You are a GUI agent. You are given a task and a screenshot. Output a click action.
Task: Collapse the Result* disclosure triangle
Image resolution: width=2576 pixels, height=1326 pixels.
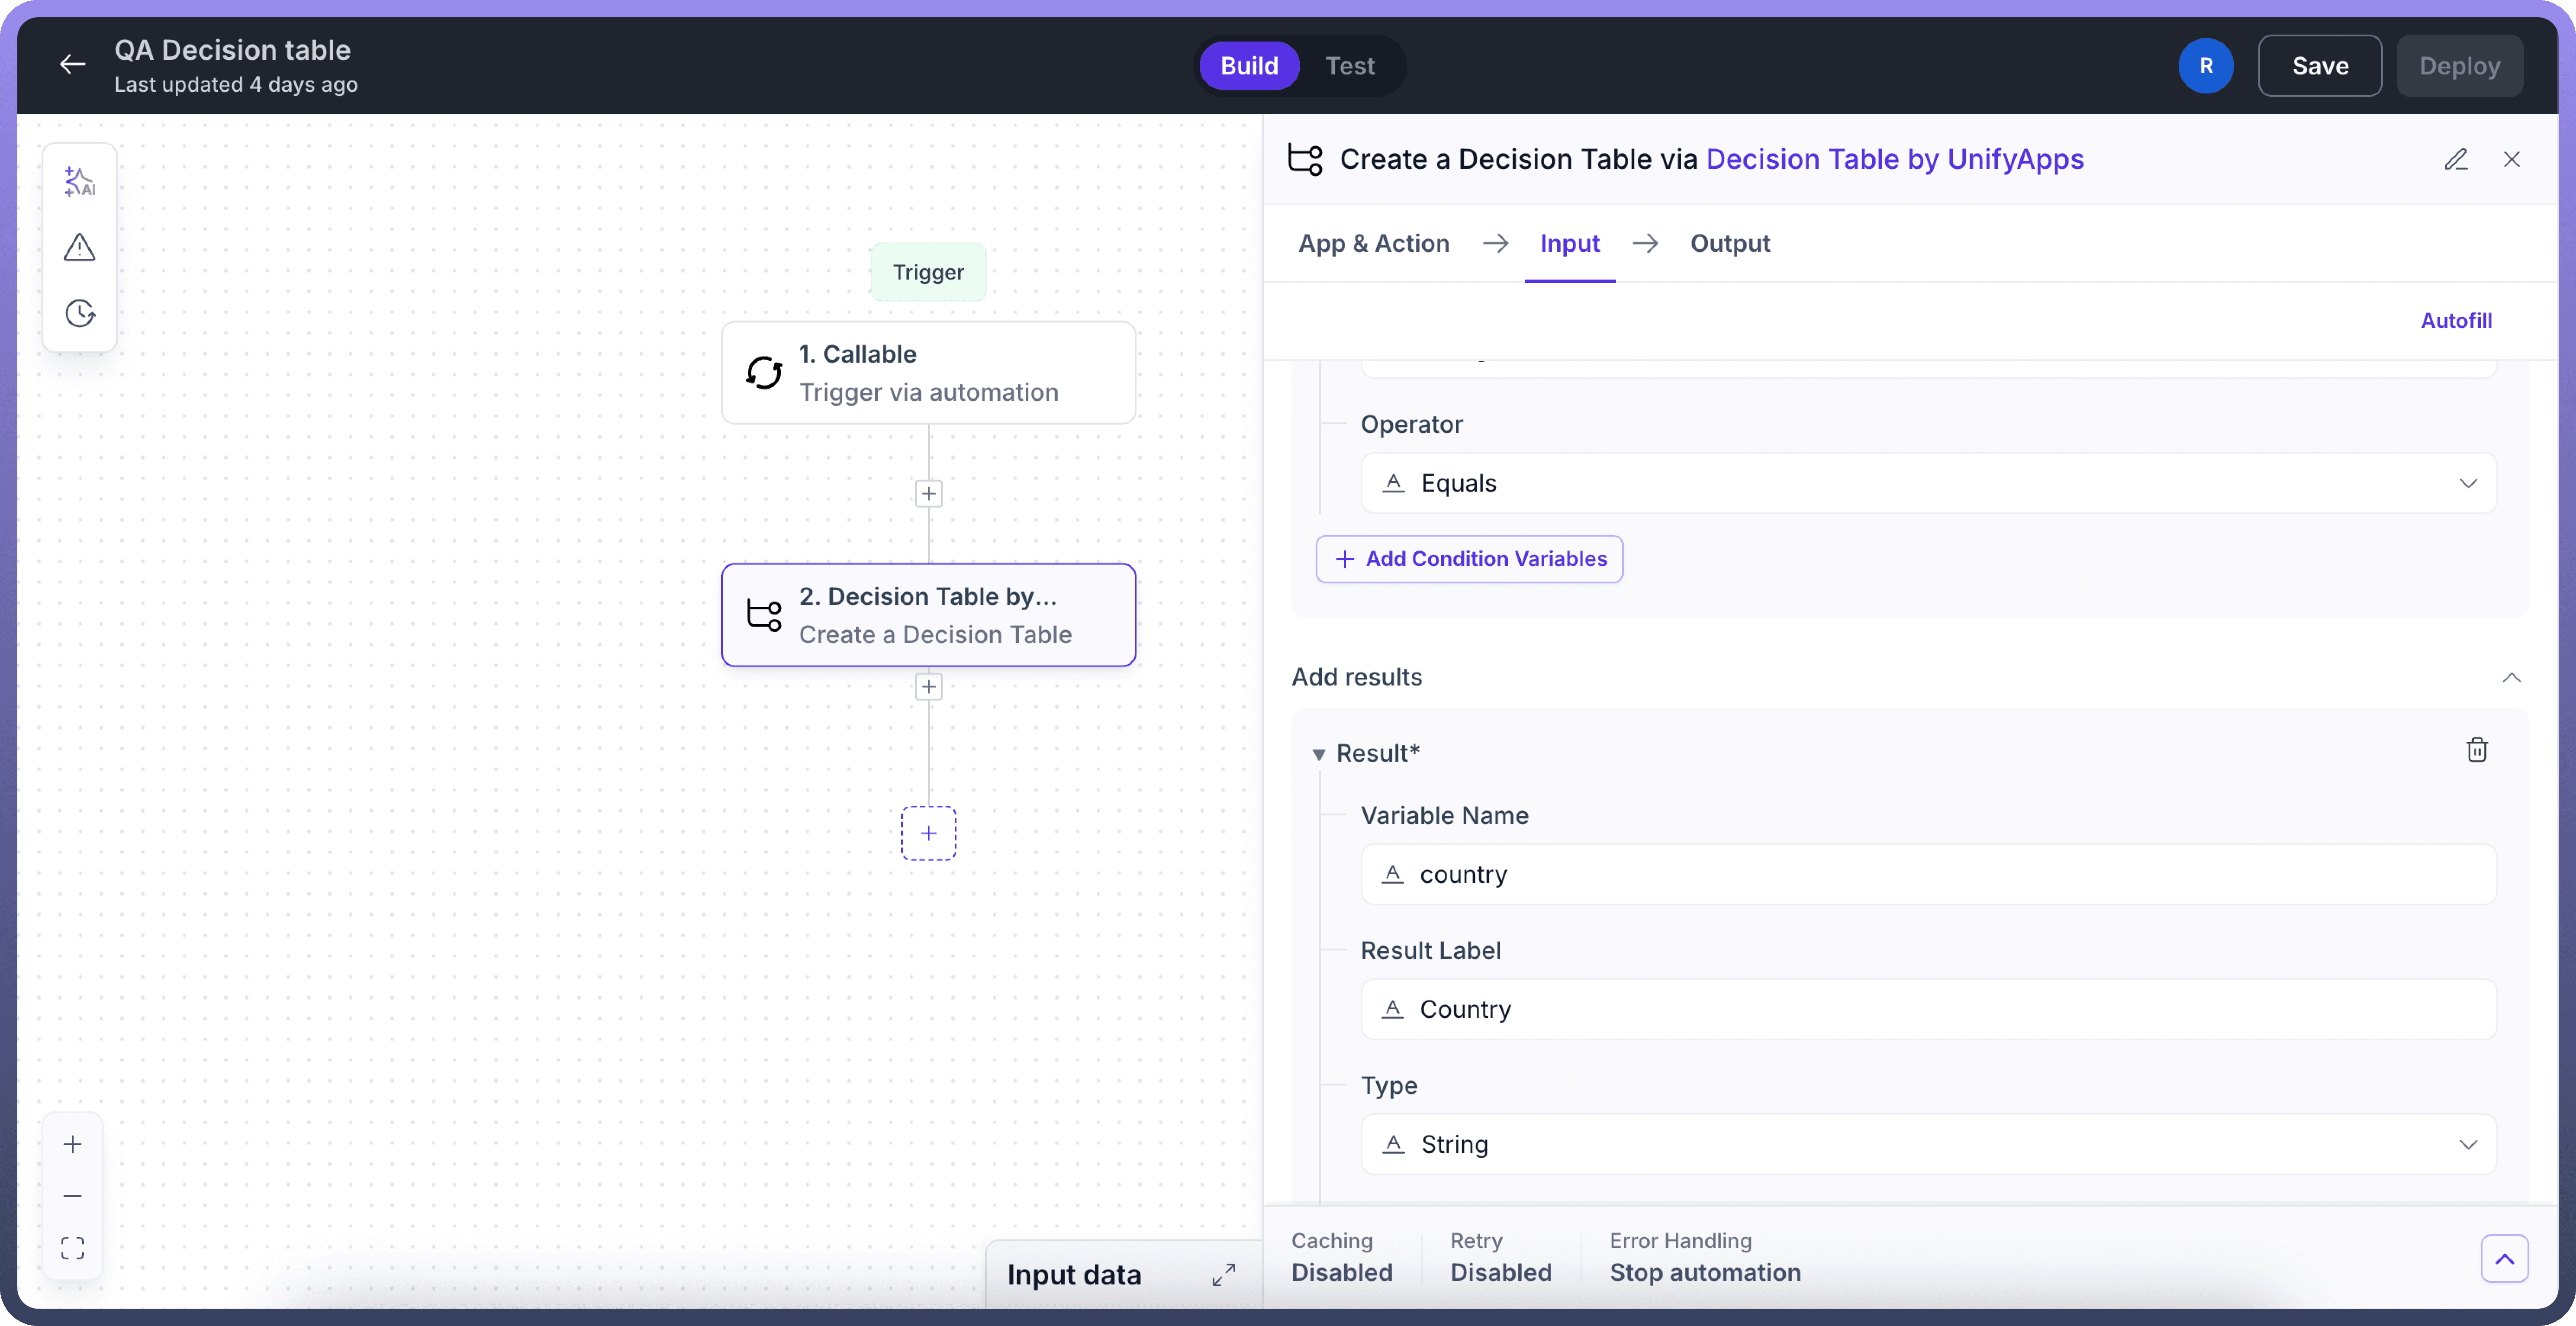point(1318,754)
